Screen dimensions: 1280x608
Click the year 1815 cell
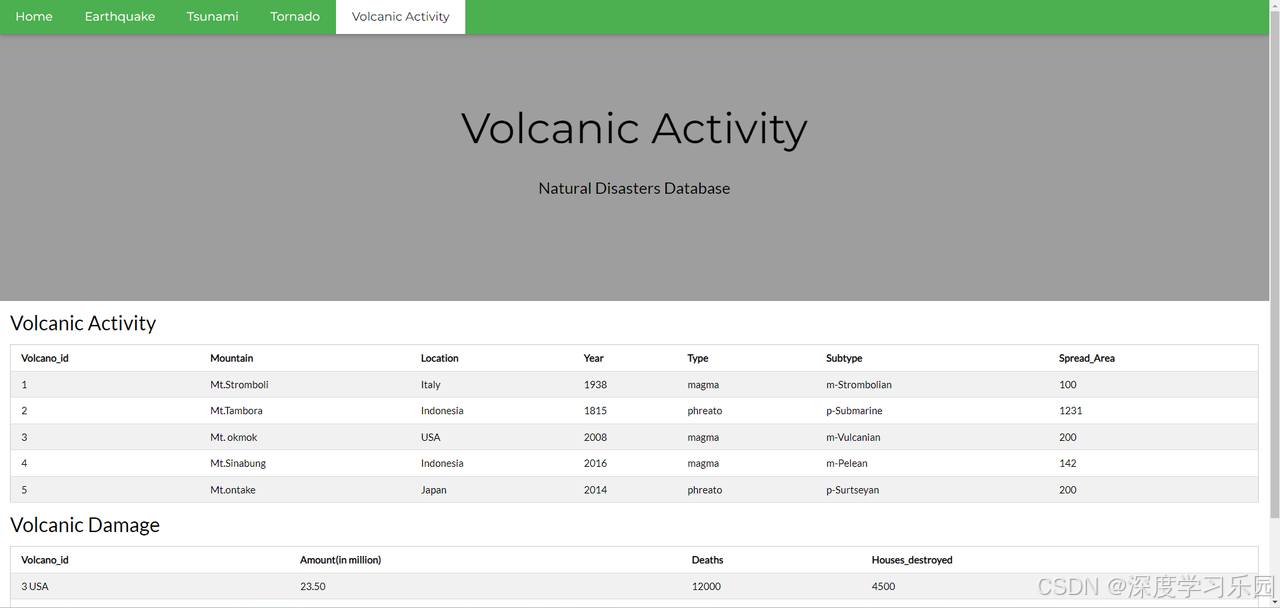(595, 411)
